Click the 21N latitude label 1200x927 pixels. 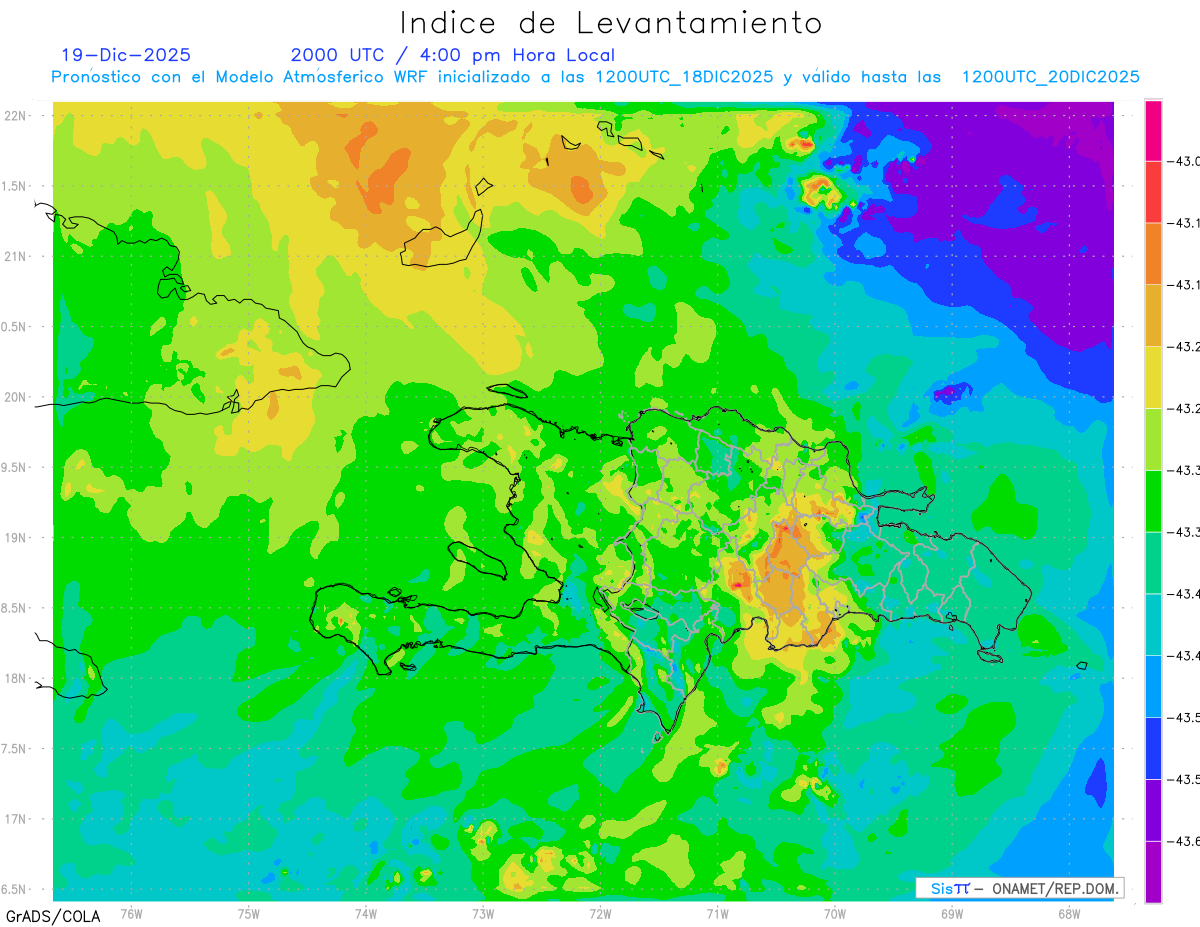(17, 256)
